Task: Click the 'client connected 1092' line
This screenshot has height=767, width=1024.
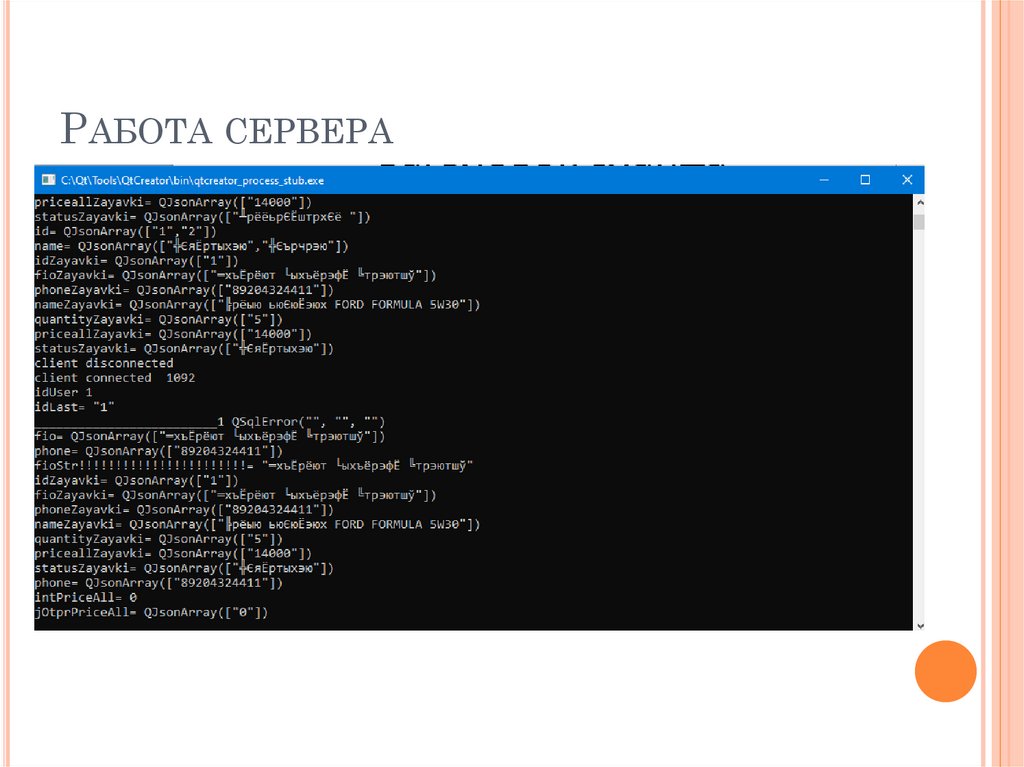Action: pyautogui.click(x=115, y=378)
